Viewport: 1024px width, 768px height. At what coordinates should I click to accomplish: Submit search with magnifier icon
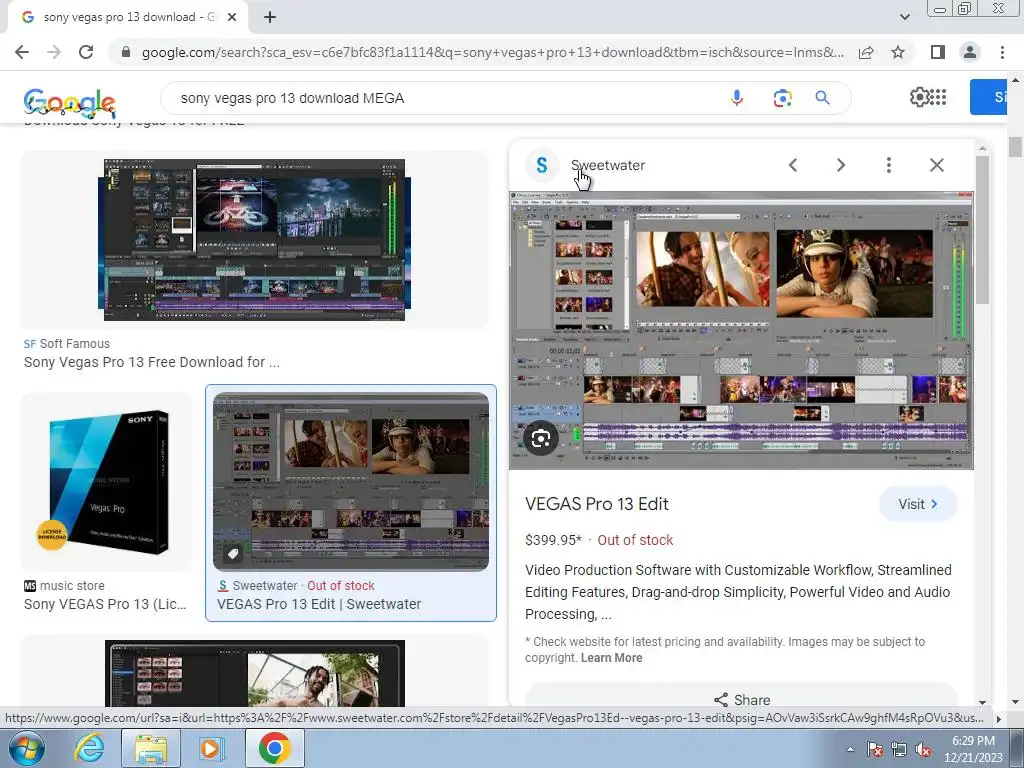822,98
